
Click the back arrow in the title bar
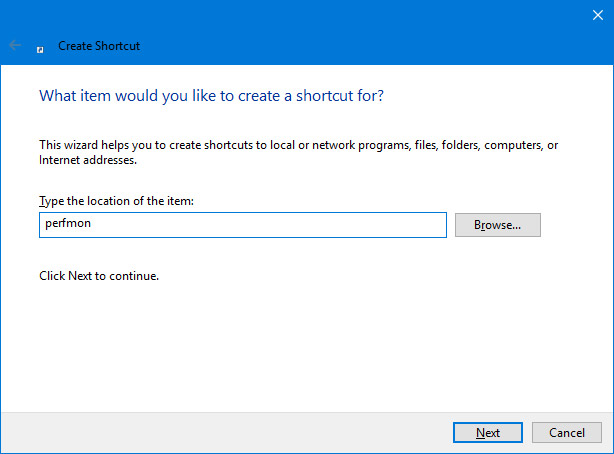click(x=15, y=45)
